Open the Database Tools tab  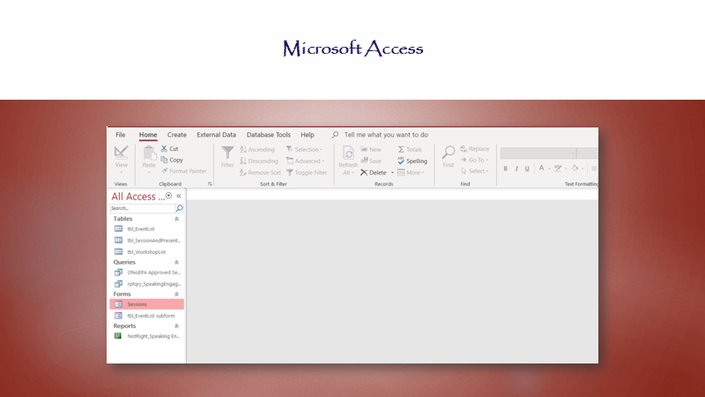pyautogui.click(x=268, y=135)
